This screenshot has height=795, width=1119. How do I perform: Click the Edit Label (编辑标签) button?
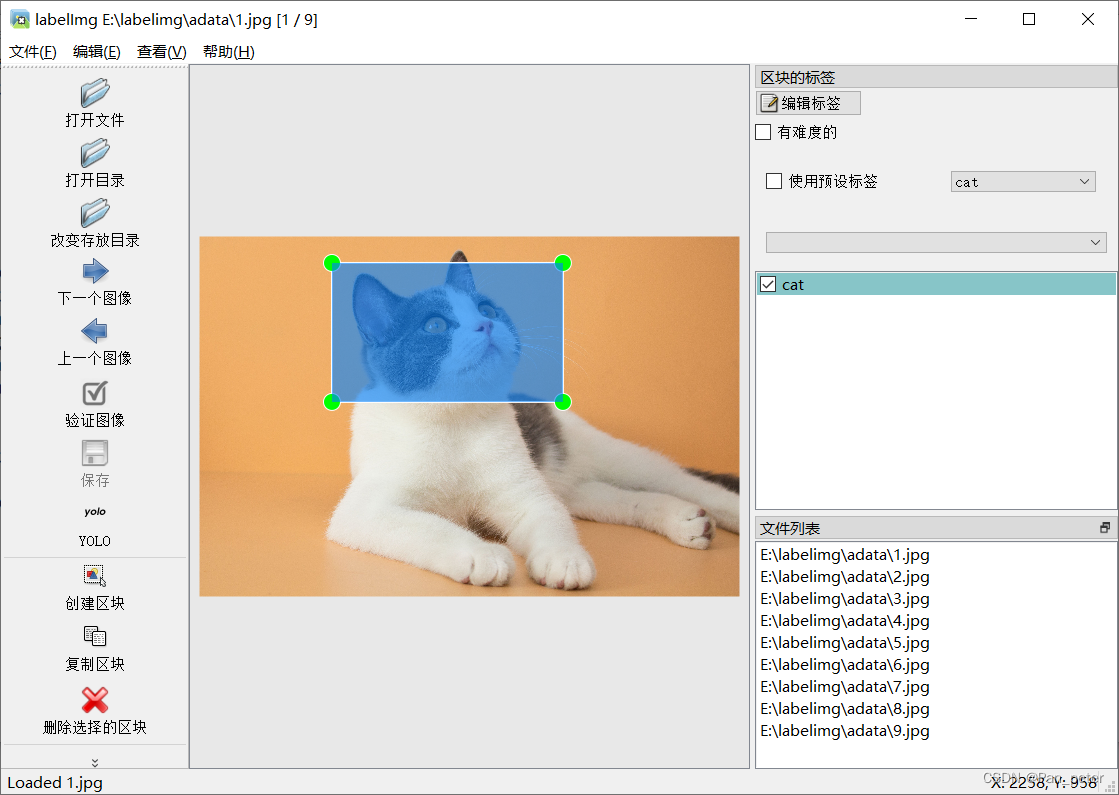point(808,103)
